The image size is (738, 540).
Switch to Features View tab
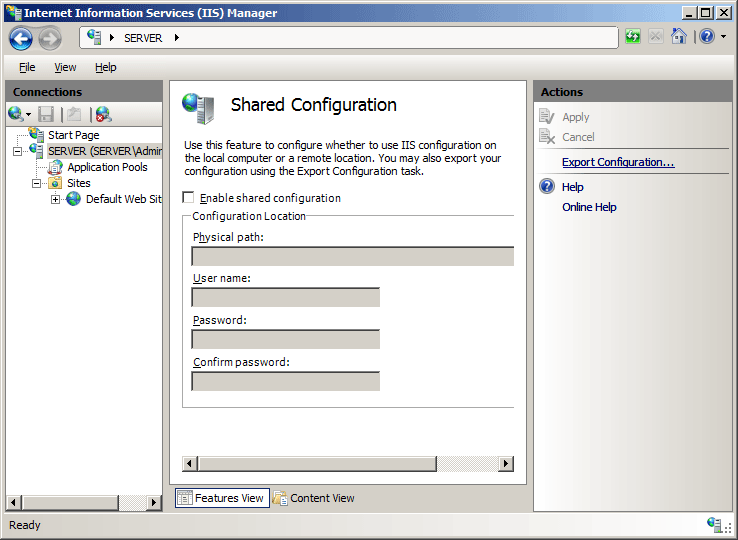click(x=222, y=498)
